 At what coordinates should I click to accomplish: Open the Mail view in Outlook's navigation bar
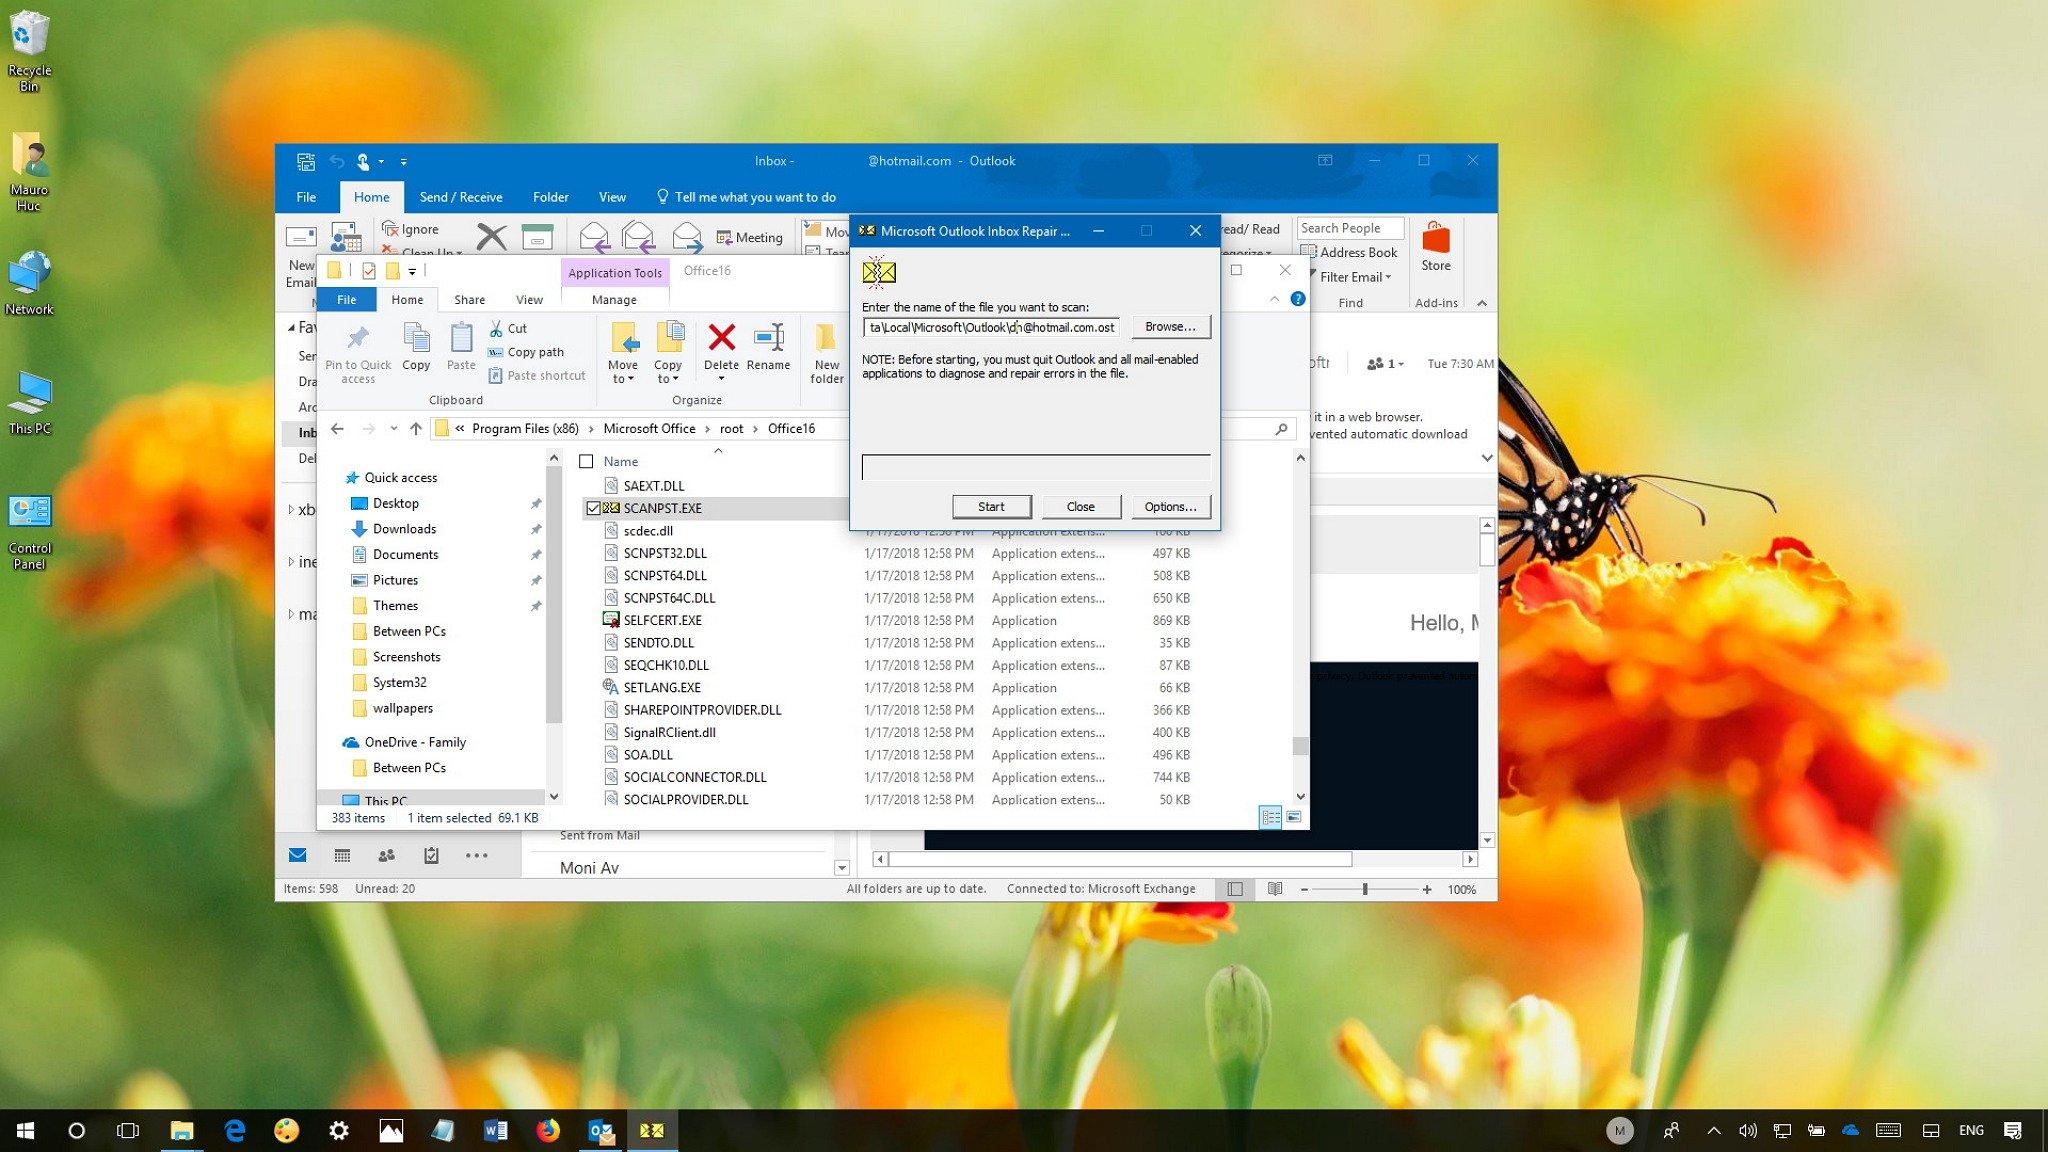point(298,855)
